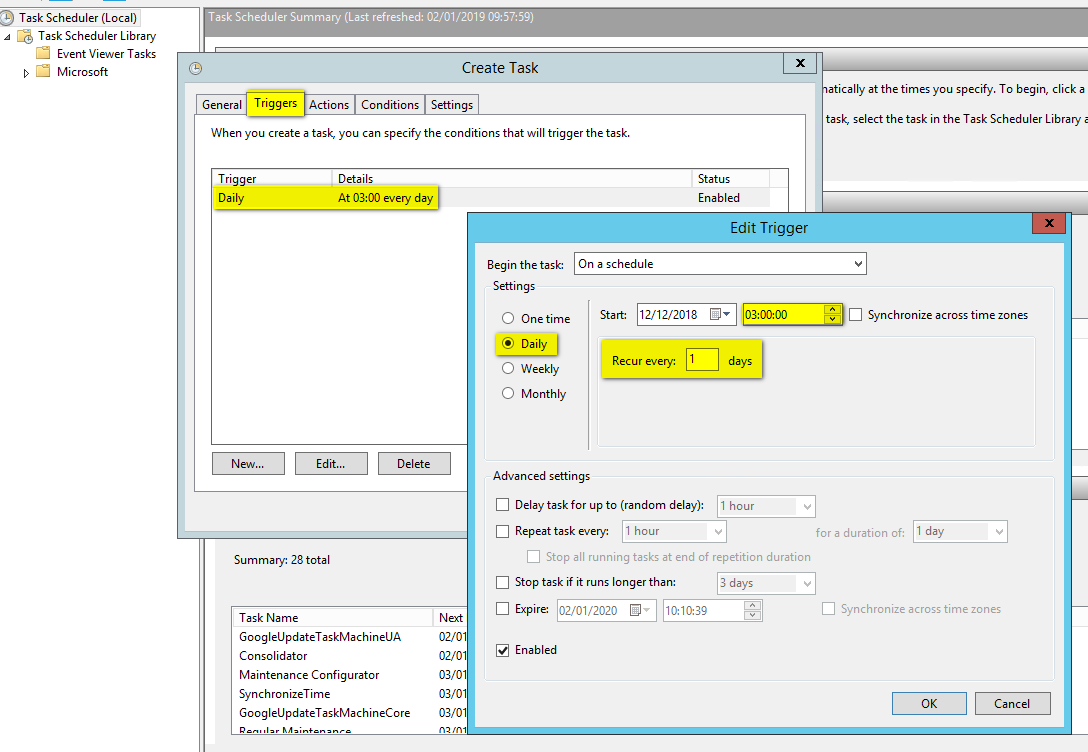Click the Event Viewer Tasks folder icon
Viewport: 1088px width, 752px height.
pos(43,54)
